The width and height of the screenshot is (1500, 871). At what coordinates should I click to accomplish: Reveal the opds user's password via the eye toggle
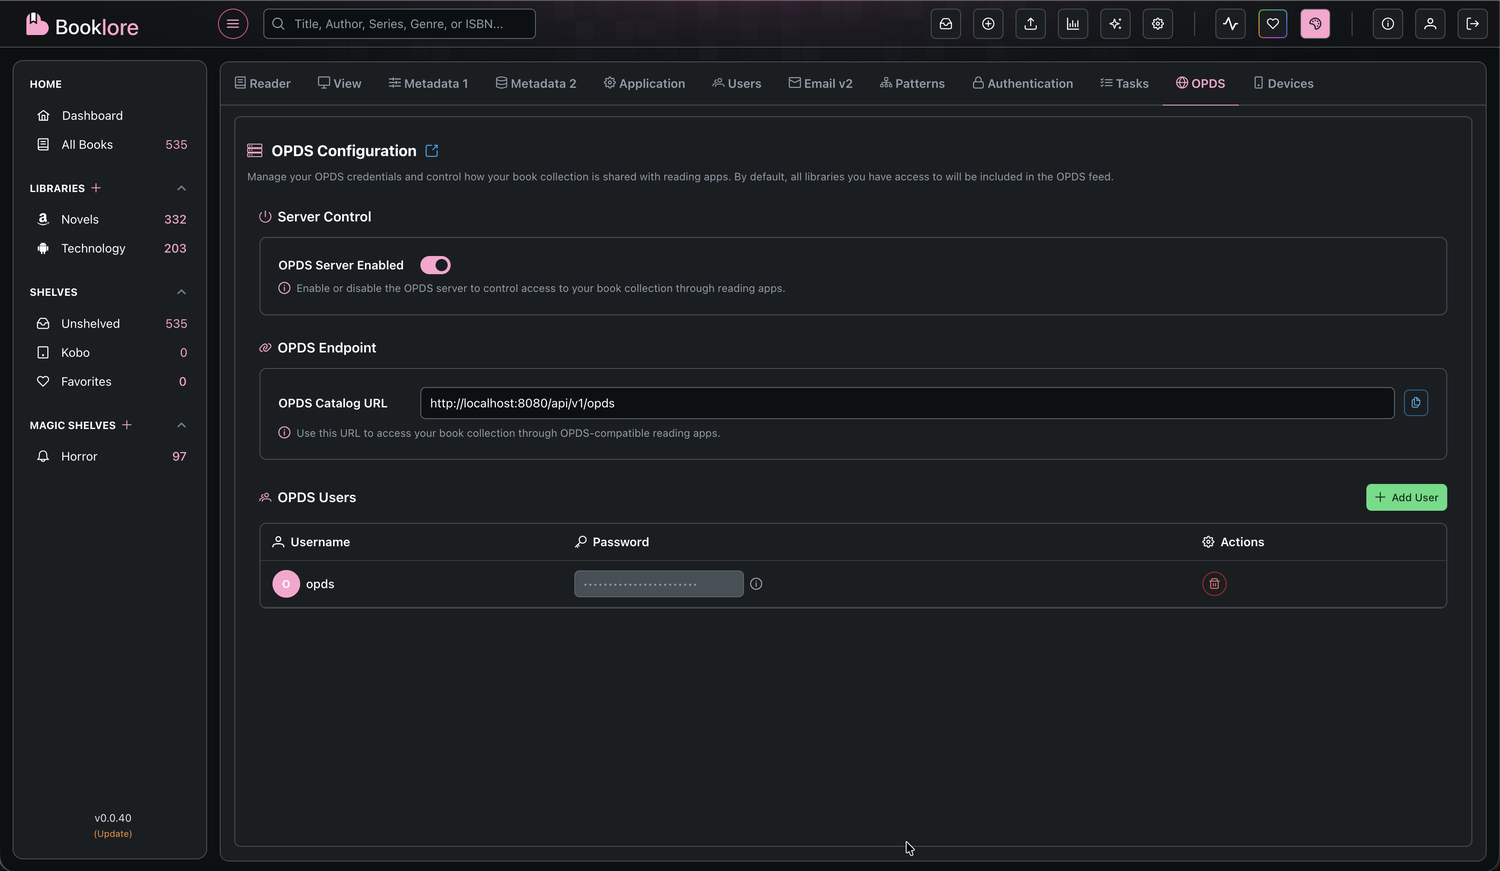[x=756, y=583]
